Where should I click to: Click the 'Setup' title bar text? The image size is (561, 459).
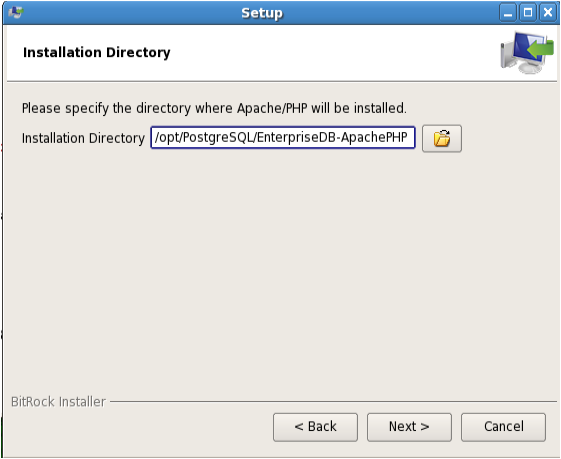tap(262, 13)
